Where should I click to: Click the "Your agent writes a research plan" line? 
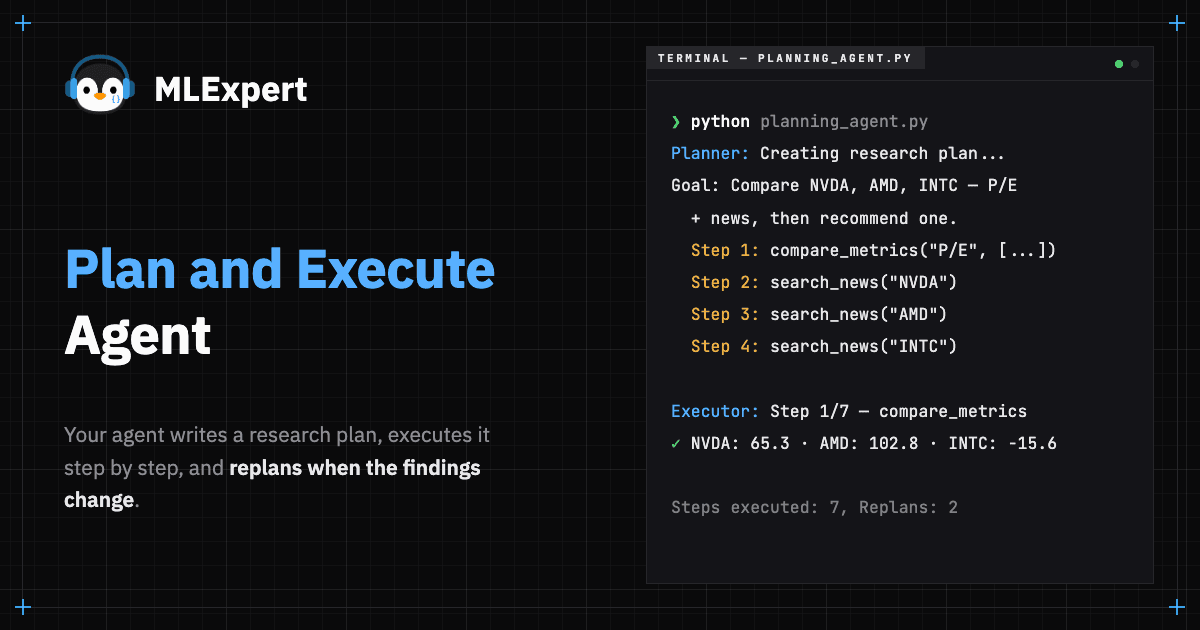(277, 435)
